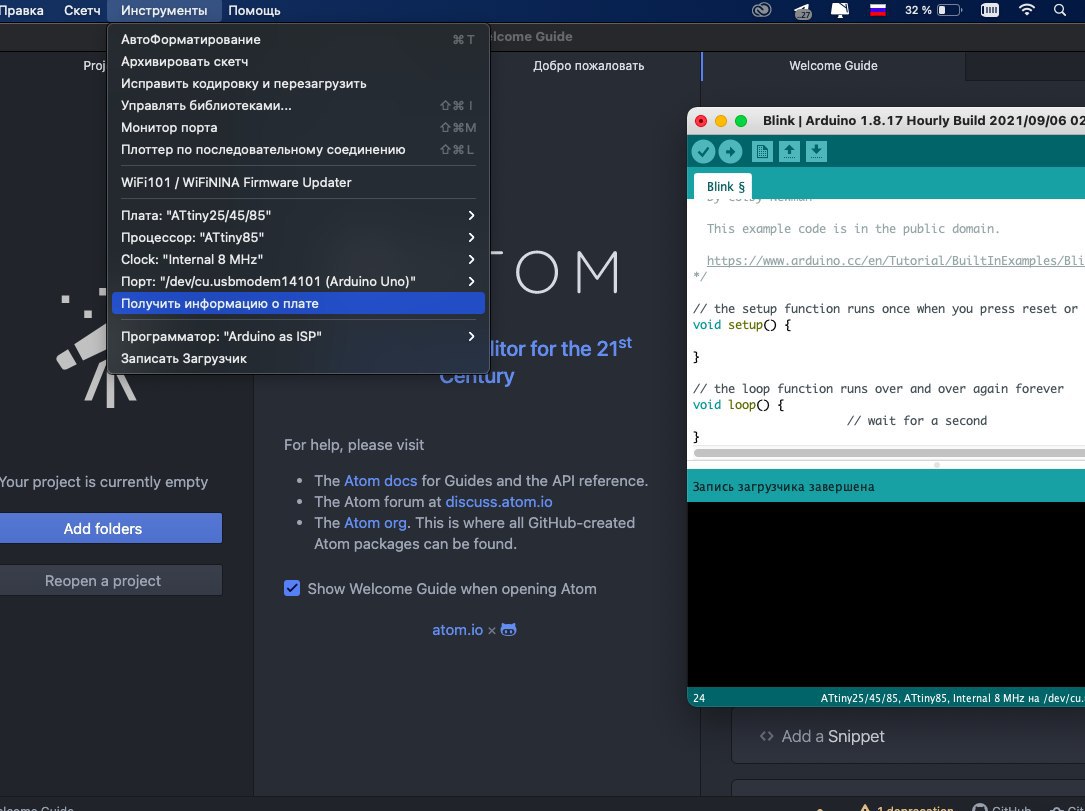Image resolution: width=1085 pixels, height=811 pixels.
Task: Open Плоттер по последовательному соединению
Action: pyautogui.click(x=298, y=150)
